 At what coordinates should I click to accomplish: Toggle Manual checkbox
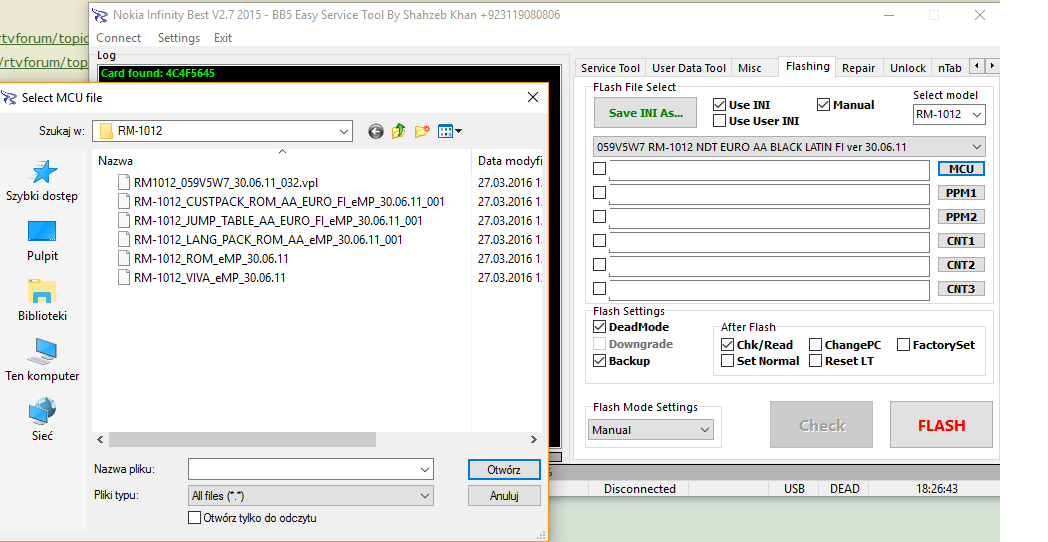[x=823, y=105]
